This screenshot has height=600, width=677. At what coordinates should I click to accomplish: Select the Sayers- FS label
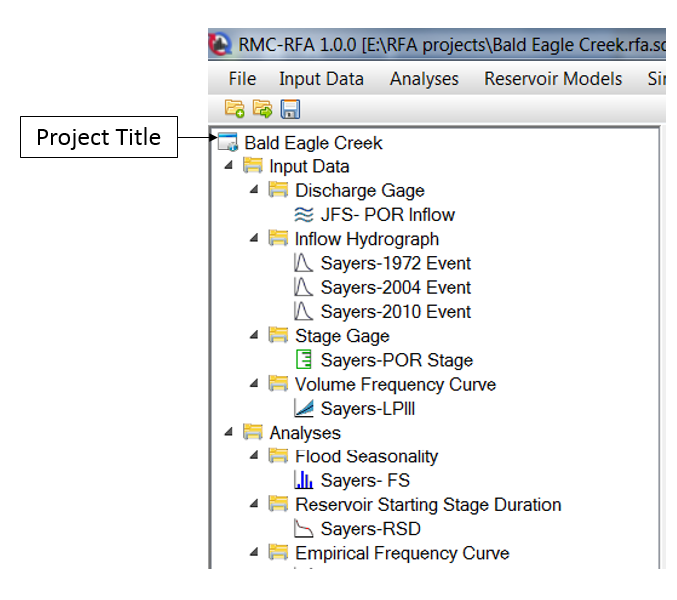point(365,480)
